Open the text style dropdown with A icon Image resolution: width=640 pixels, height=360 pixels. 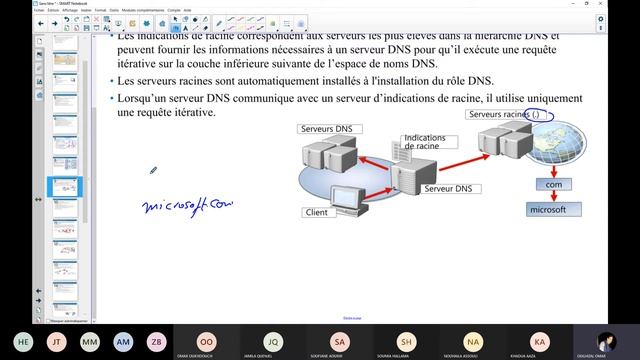[107, 28]
